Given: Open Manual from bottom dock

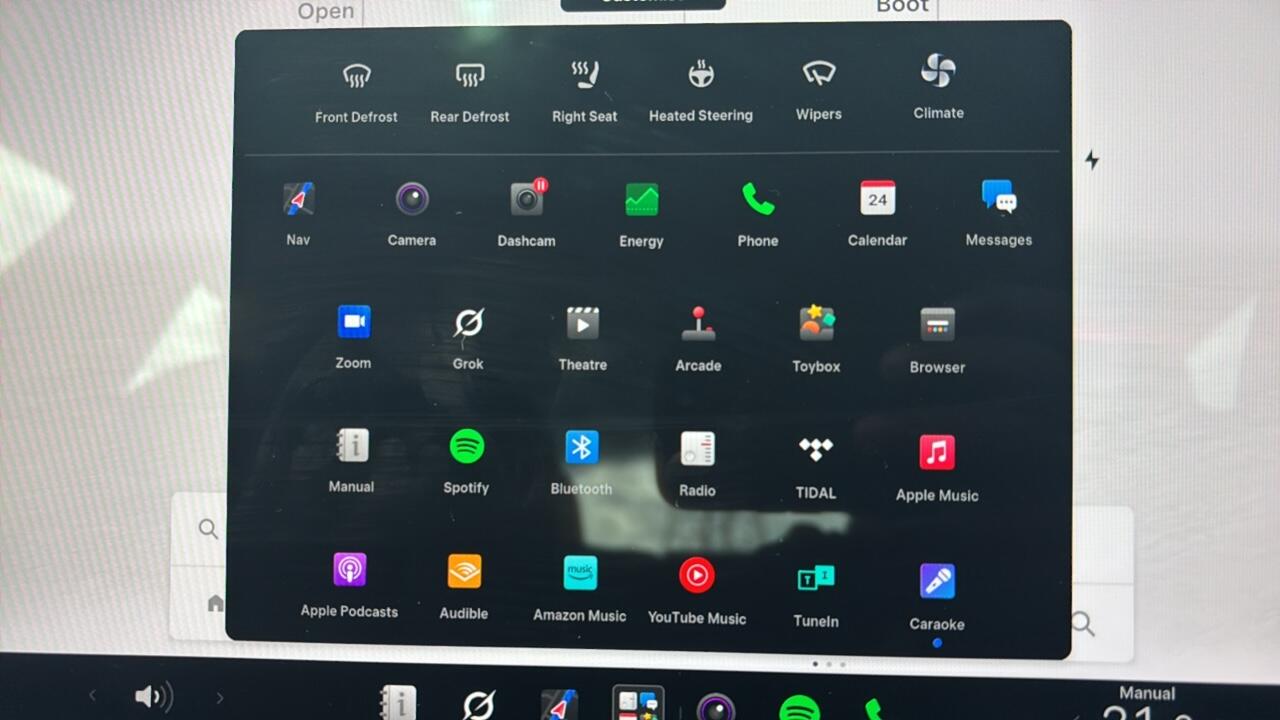Looking at the screenshot, I should pyautogui.click(x=398, y=703).
